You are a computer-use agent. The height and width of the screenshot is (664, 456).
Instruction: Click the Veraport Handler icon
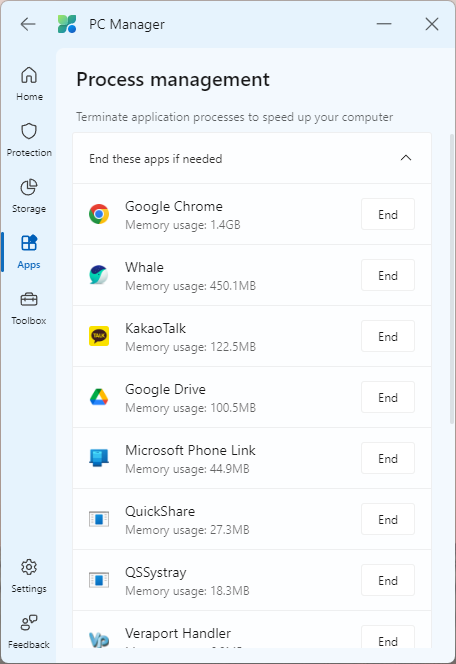tap(99, 639)
